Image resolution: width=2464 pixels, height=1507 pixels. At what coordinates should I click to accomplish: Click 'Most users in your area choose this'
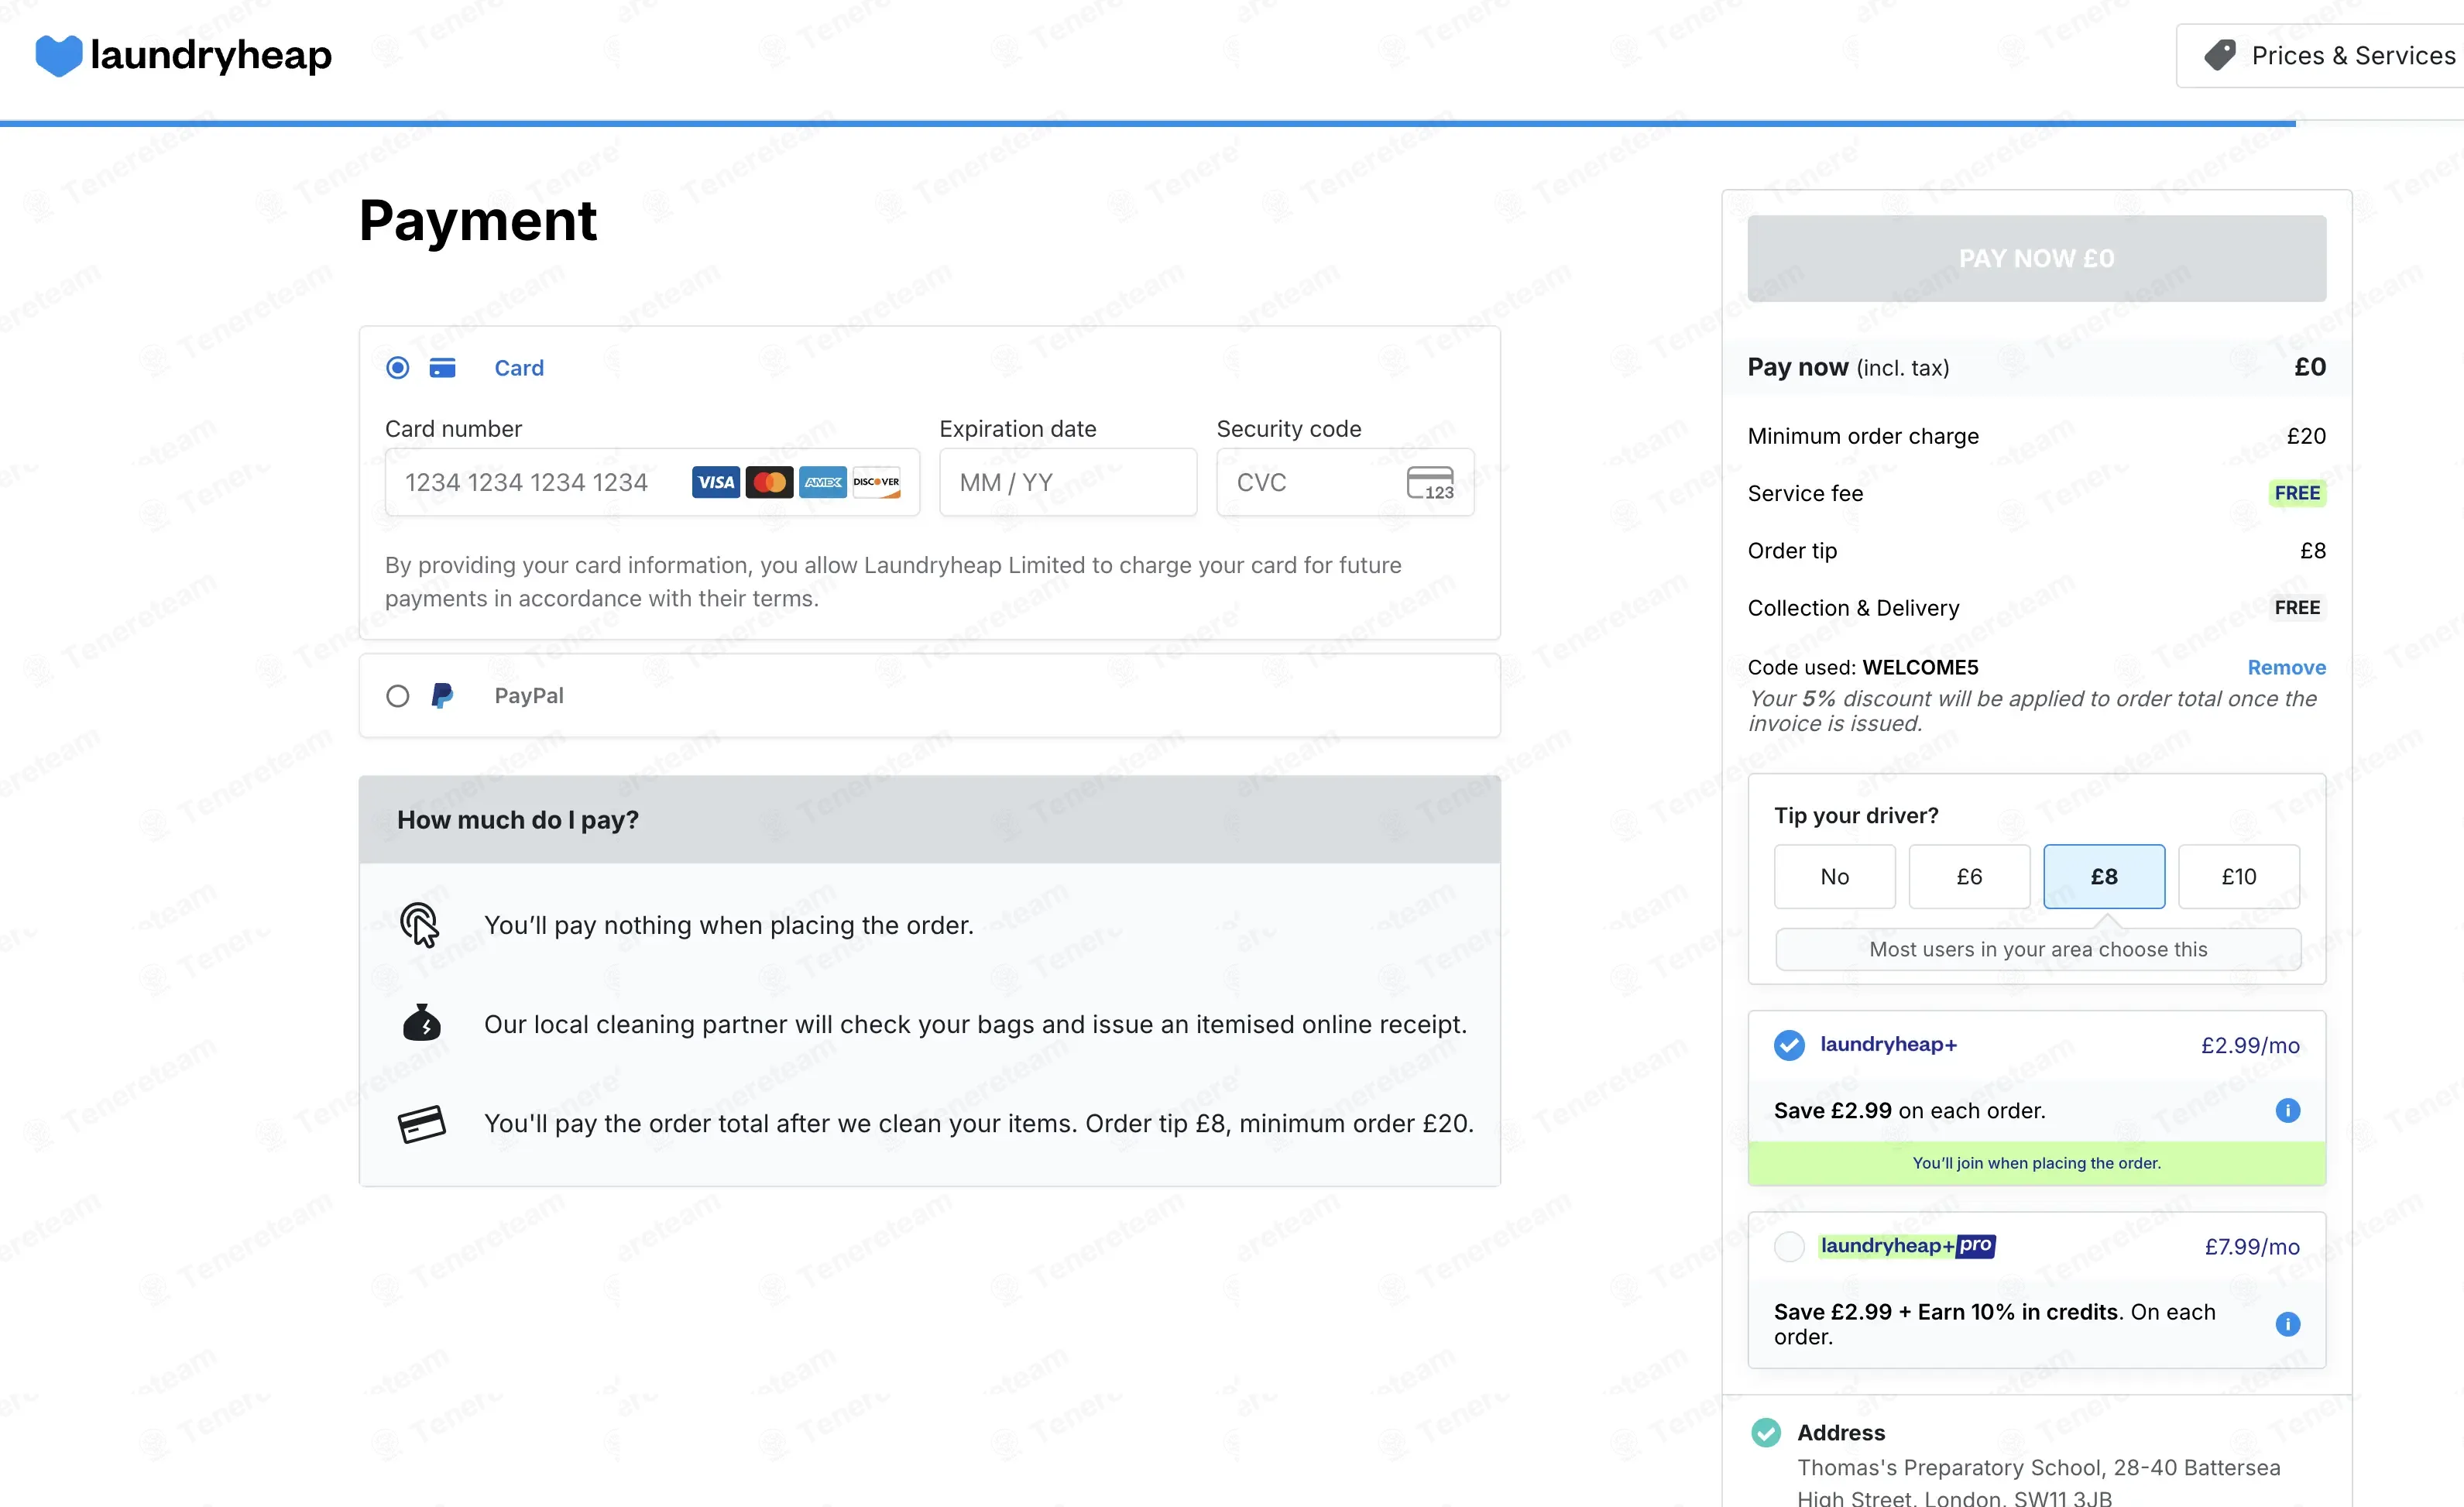[x=2038, y=949]
